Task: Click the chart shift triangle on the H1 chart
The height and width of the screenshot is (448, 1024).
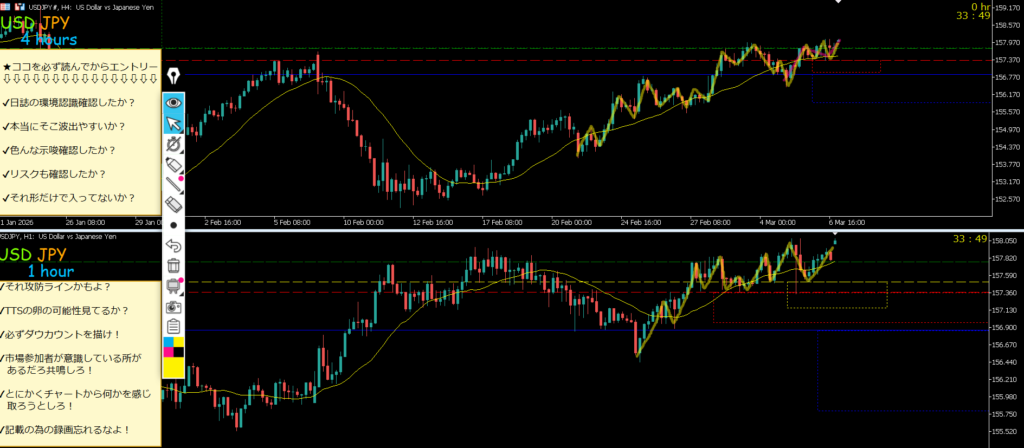Action: (x=835, y=234)
